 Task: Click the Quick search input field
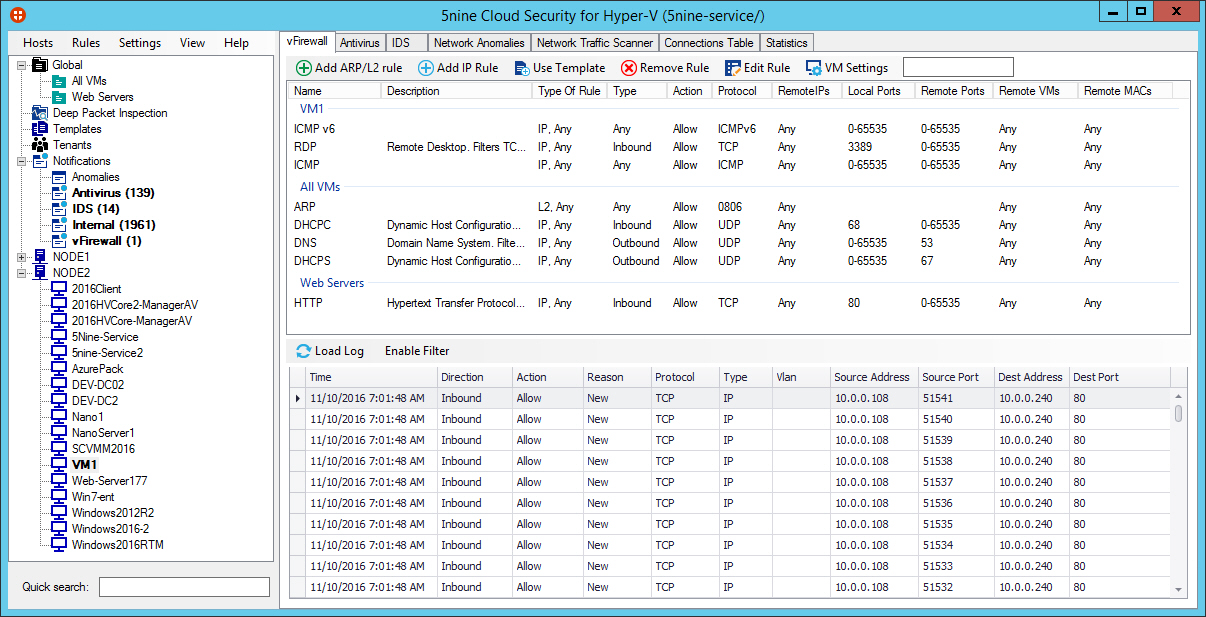click(x=184, y=587)
